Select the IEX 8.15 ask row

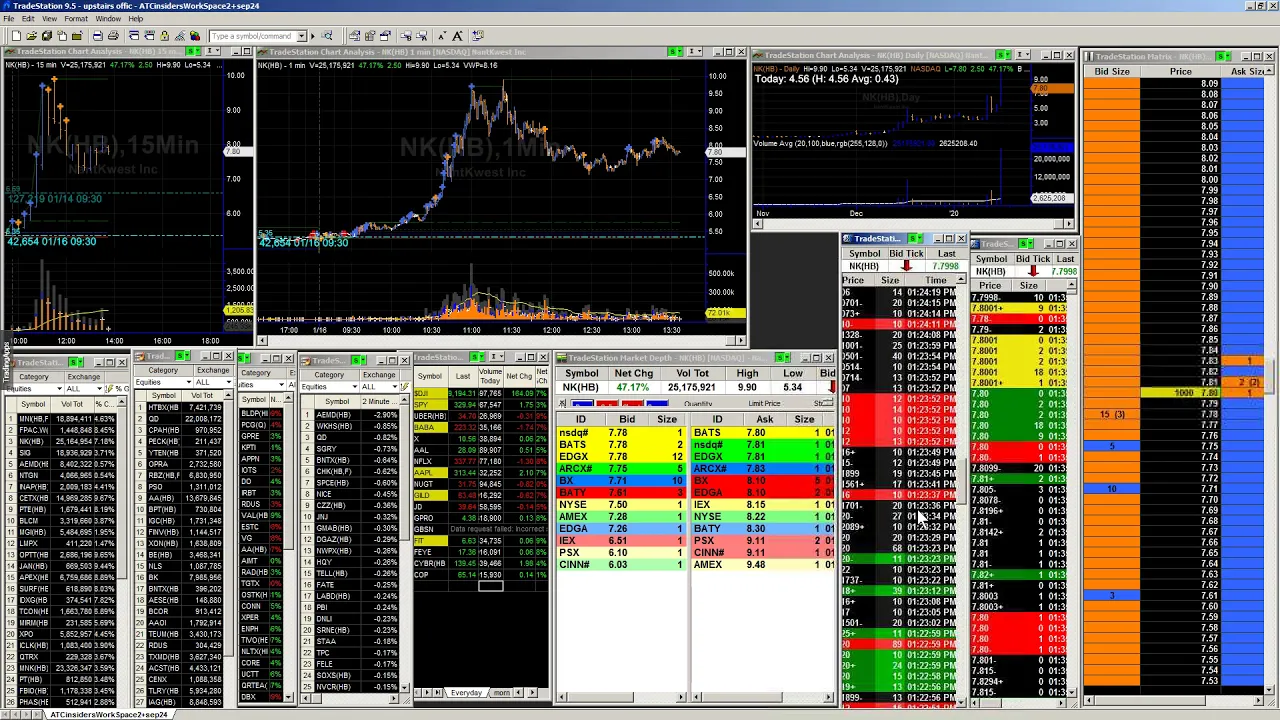coord(762,504)
